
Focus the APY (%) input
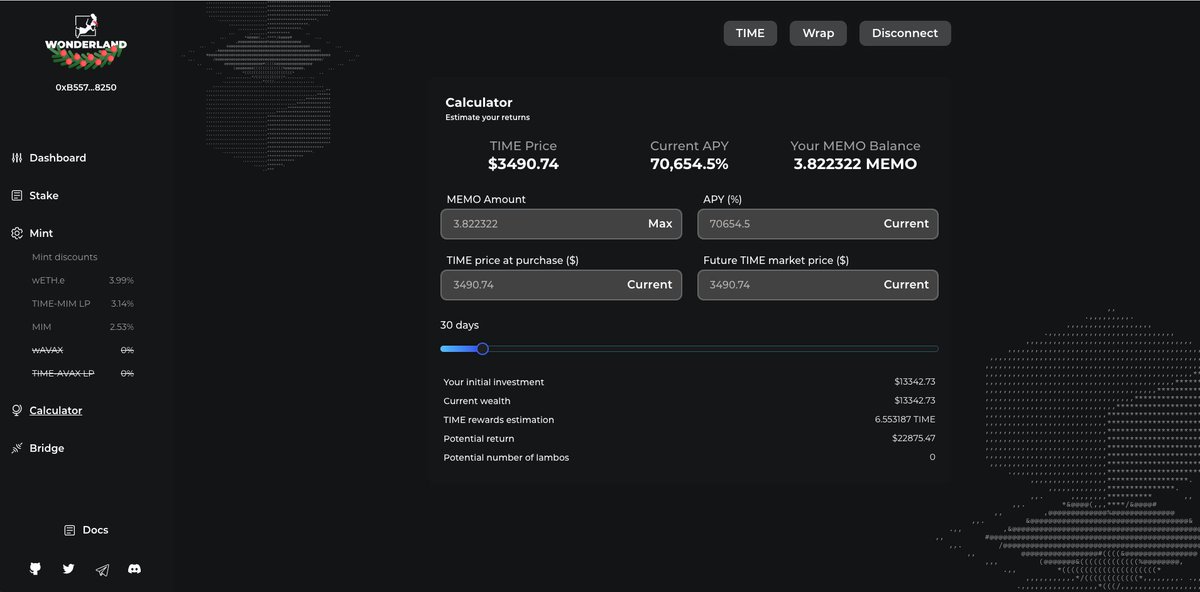[x=818, y=224]
